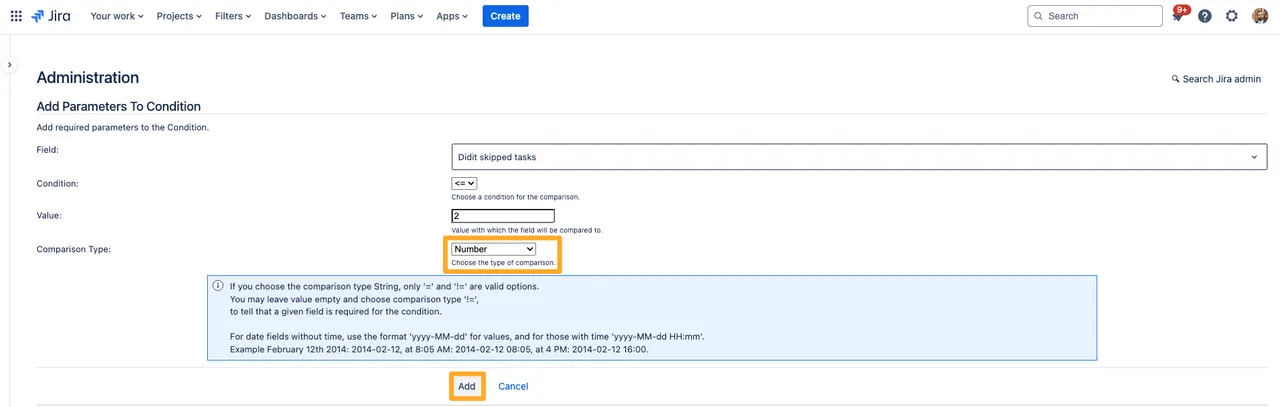This screenshot has width=1280, height=407.
Task: Click the info icon in the blue notice
Action: click(218, 286)
